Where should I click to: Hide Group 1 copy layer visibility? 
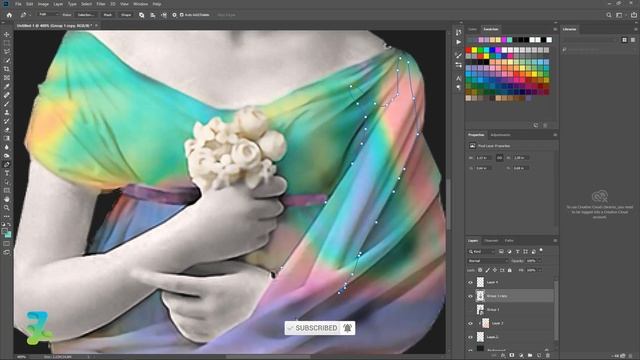(x=470, y=296)
